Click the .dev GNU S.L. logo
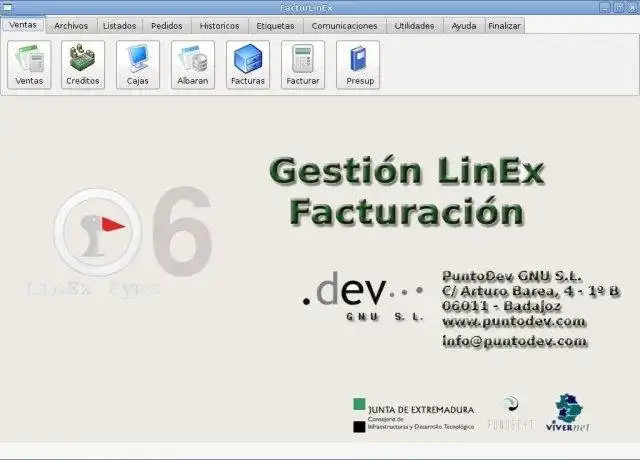640x460 pixels. click(362, 297)
